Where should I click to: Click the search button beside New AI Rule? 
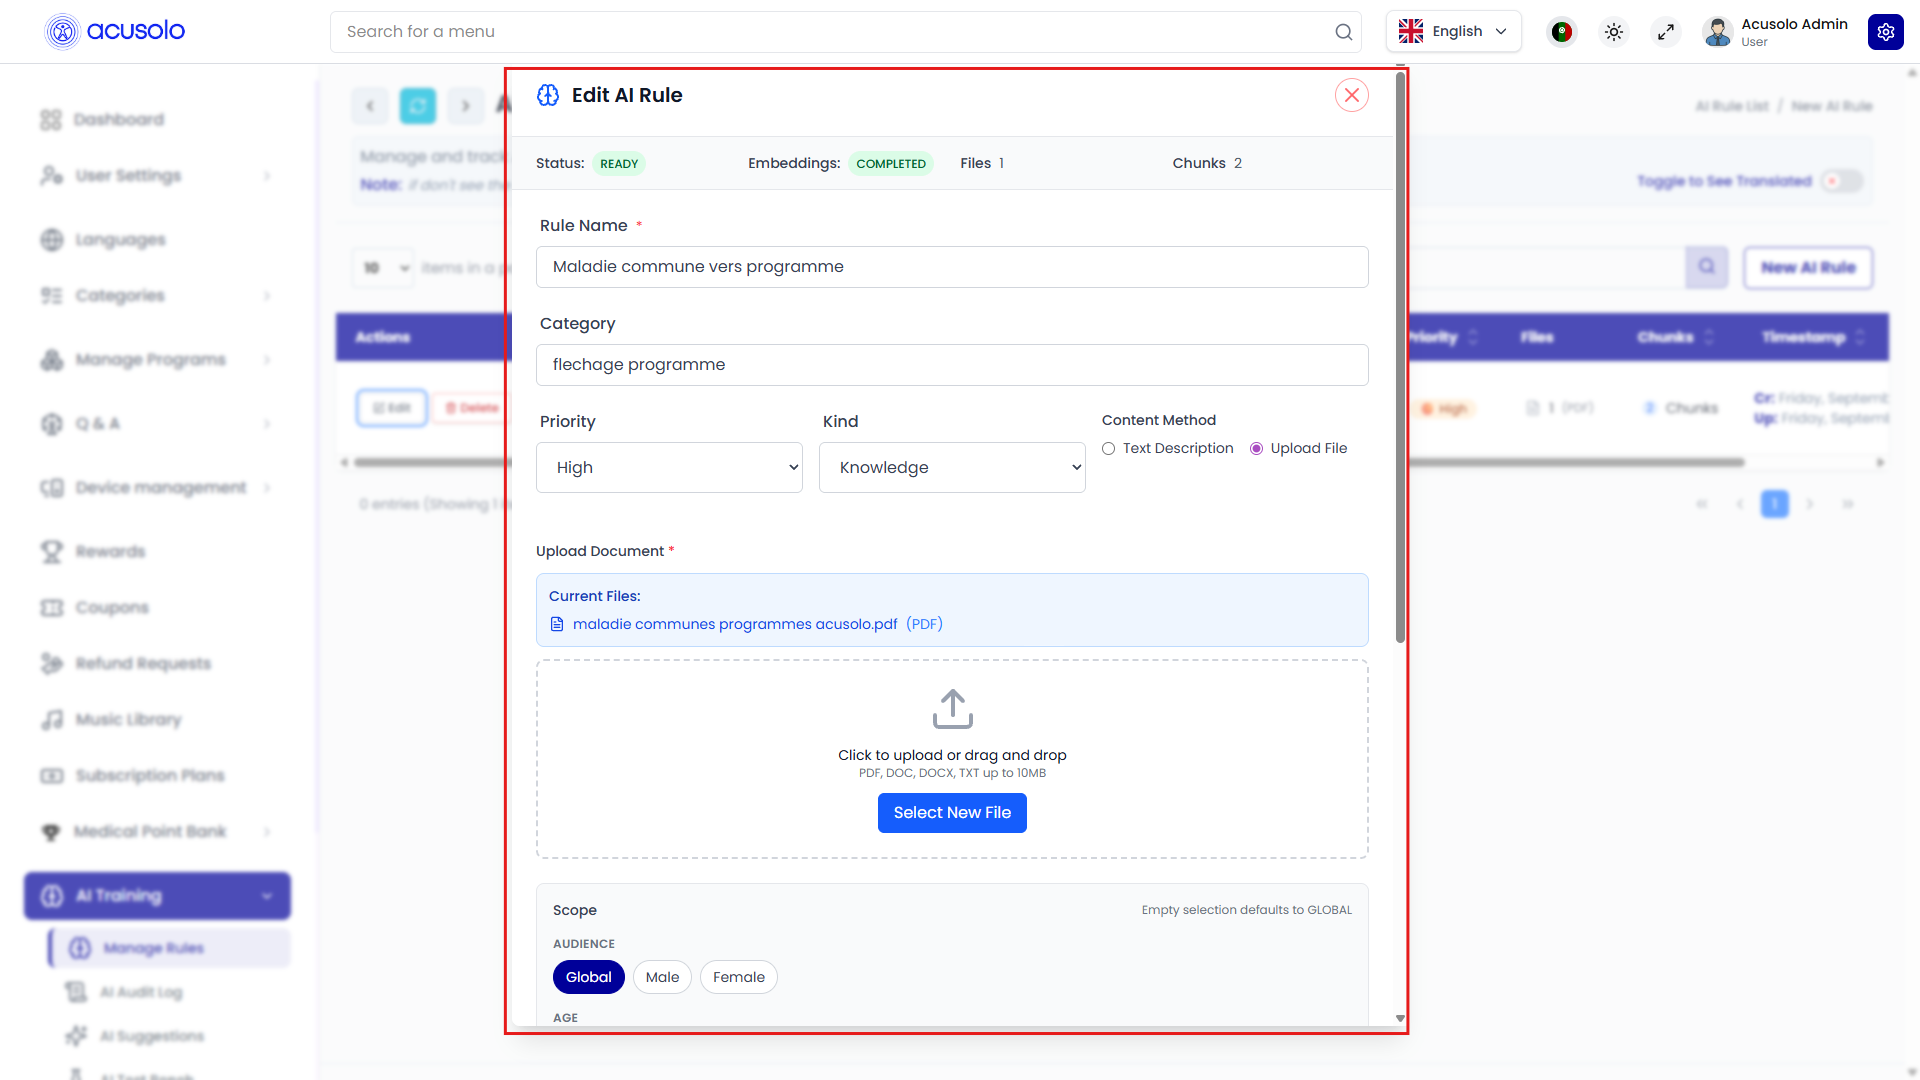point(1706,267)
